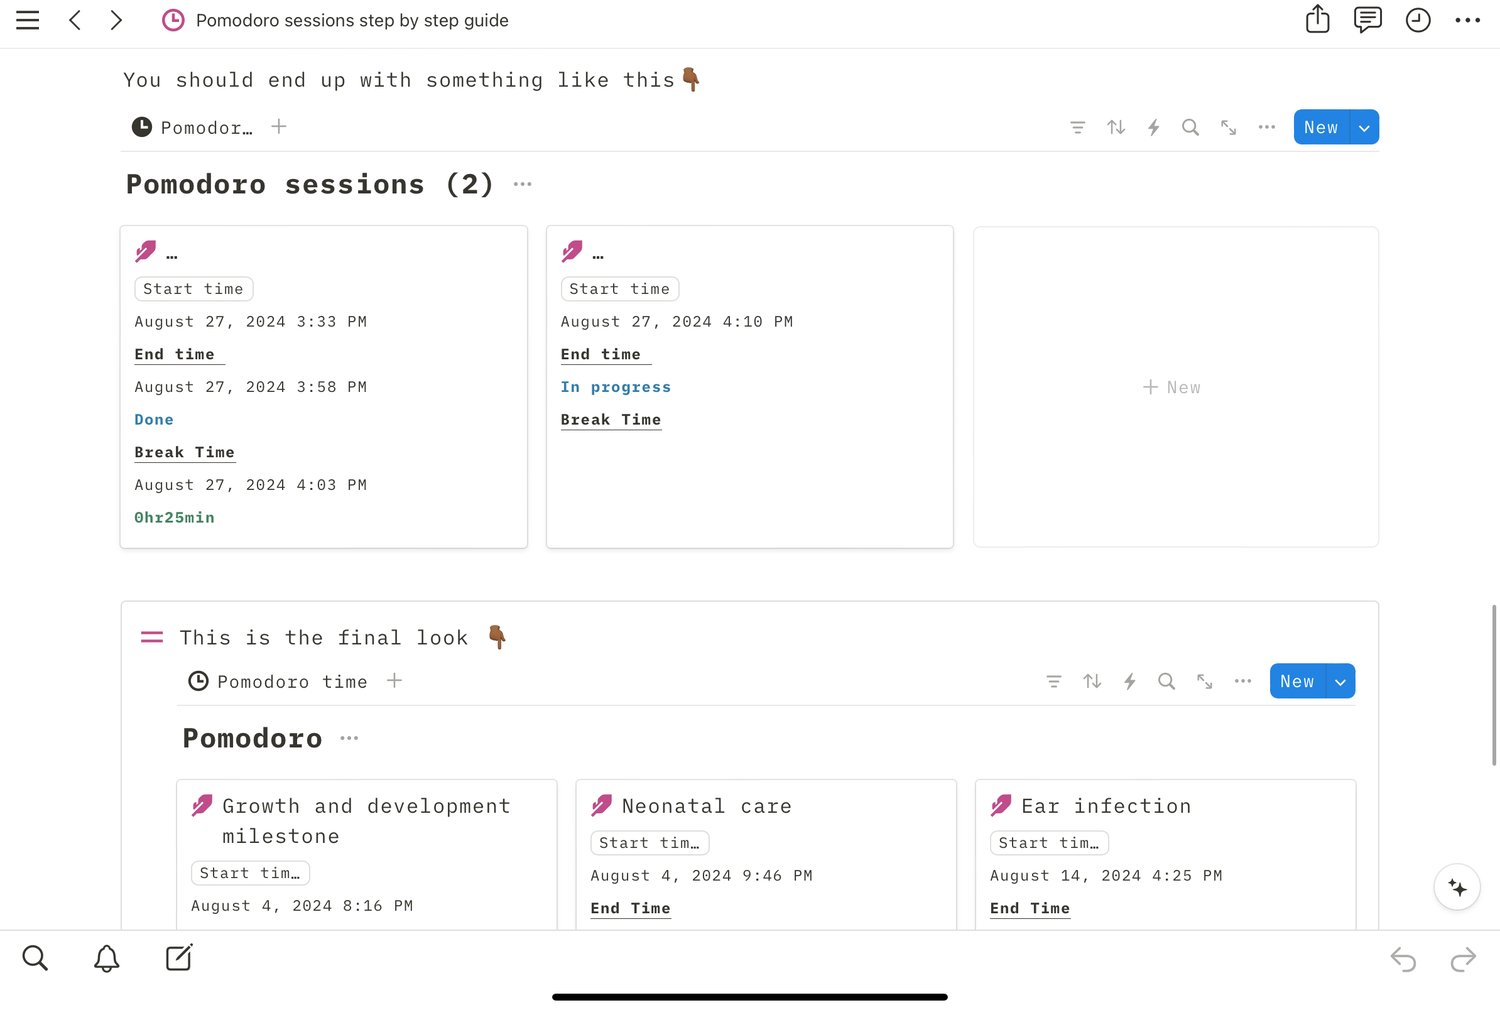Image resolution: width=1500 pixels, height=1010 pixels.
Task: Click the blue New button in the upper database
Action: pyautogui.click(x=1320, y=128)
